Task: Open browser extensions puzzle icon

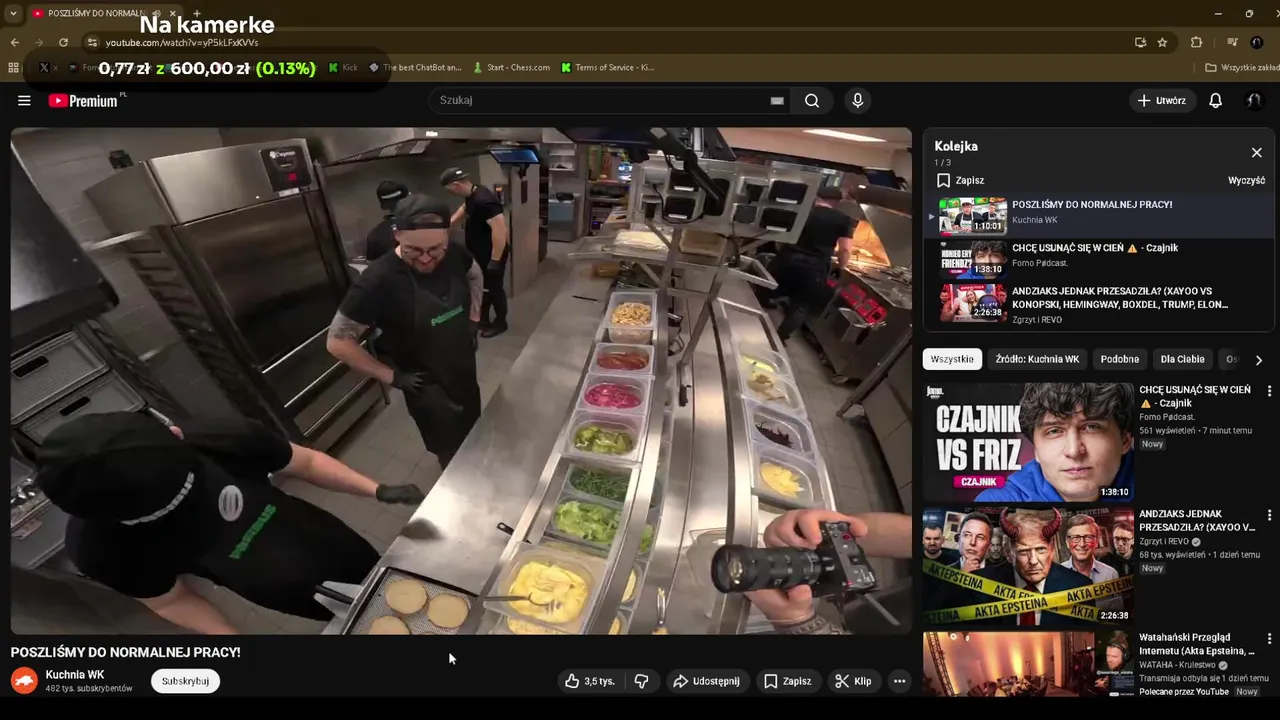Action: [x=1196, y=42]
